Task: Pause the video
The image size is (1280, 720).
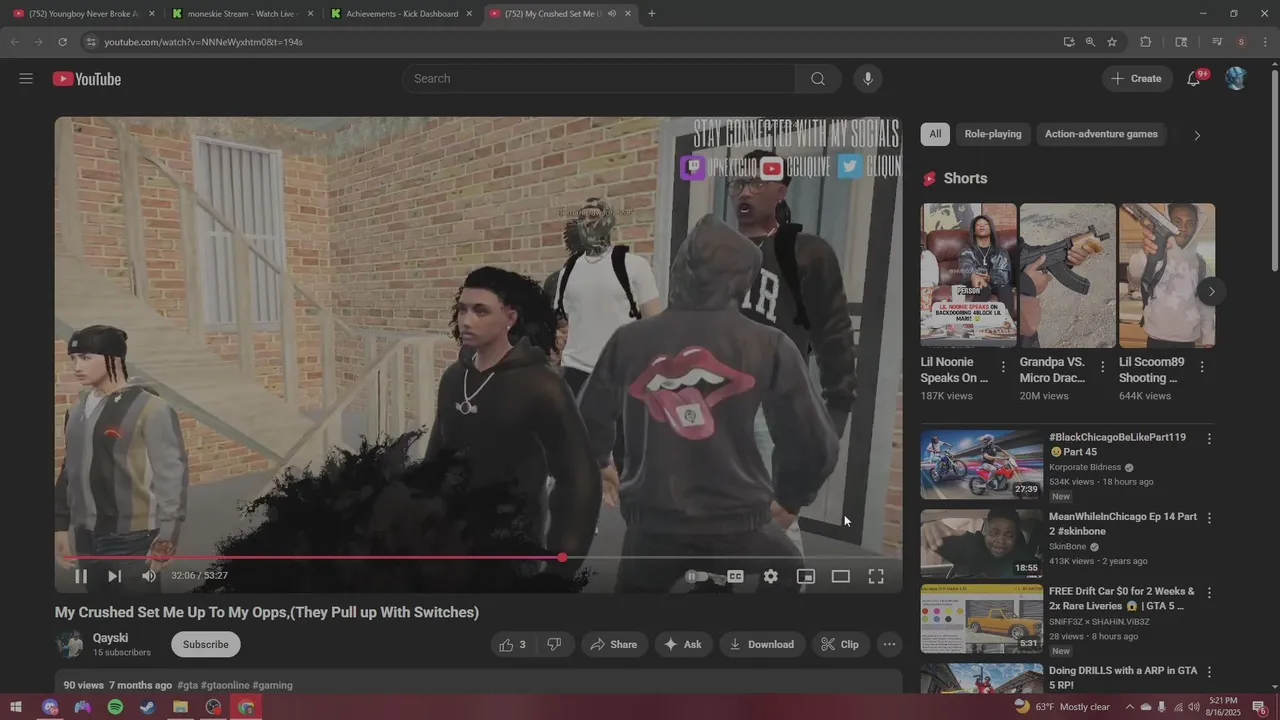Action: click(81, 576)
